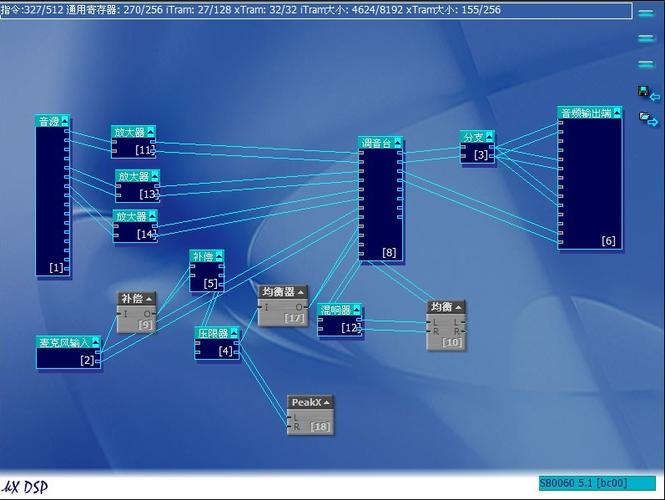Open triangle menu of 麦克风输入 module

(x=96, y=342)
